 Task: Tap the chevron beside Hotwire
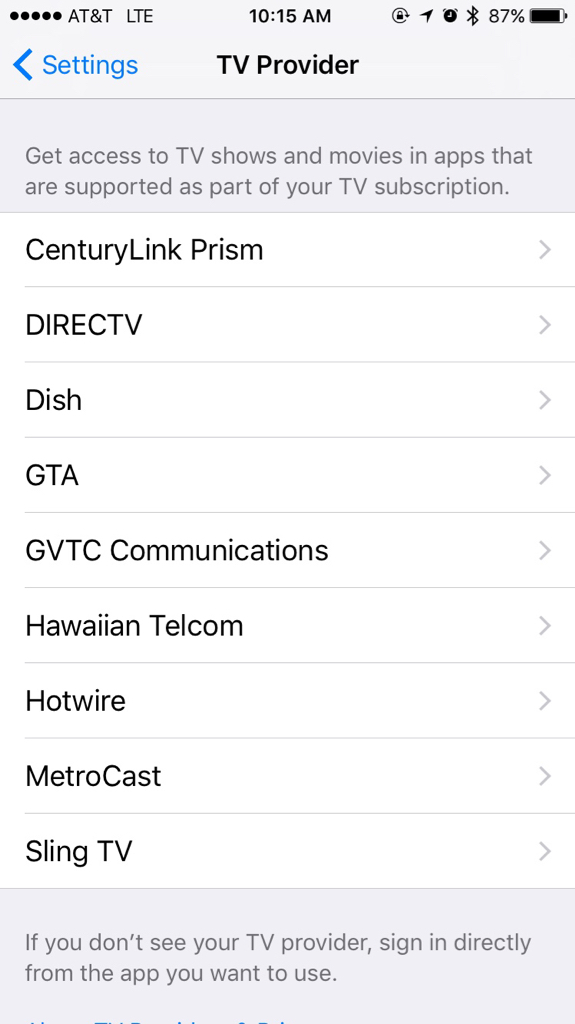click(545, 701)
